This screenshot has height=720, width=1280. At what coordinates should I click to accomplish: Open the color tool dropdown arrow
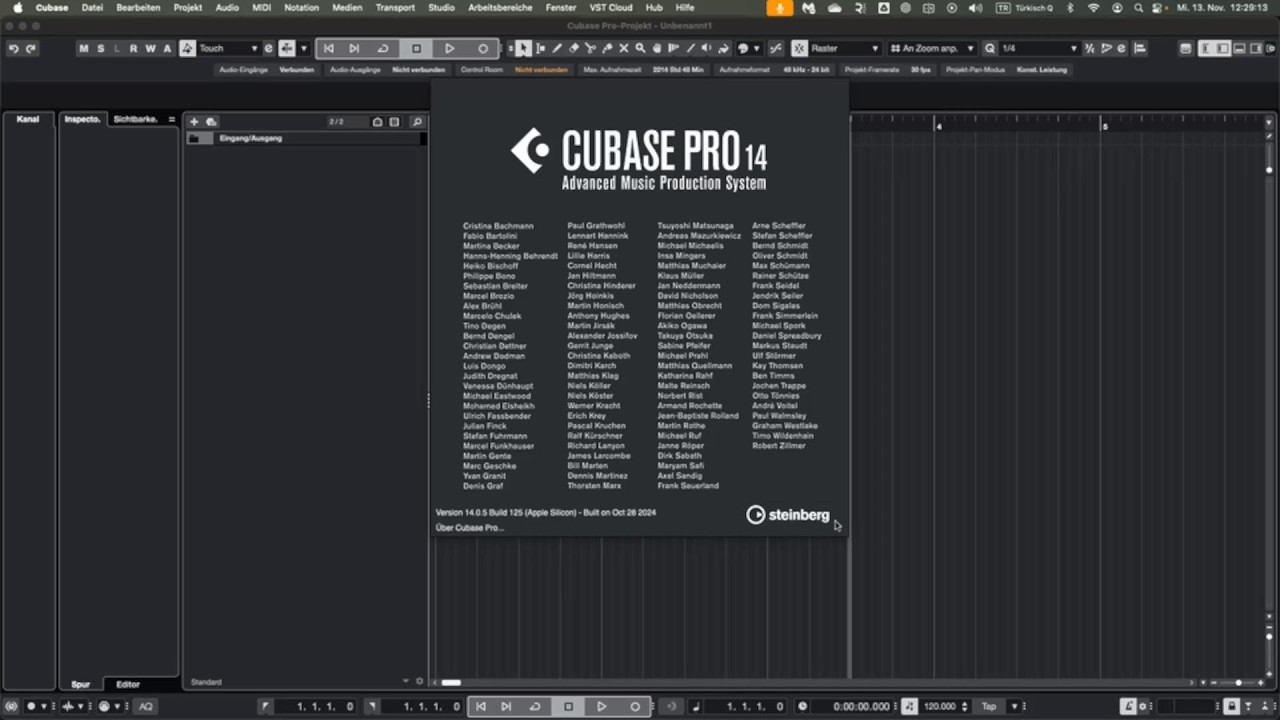pos(758,48)
